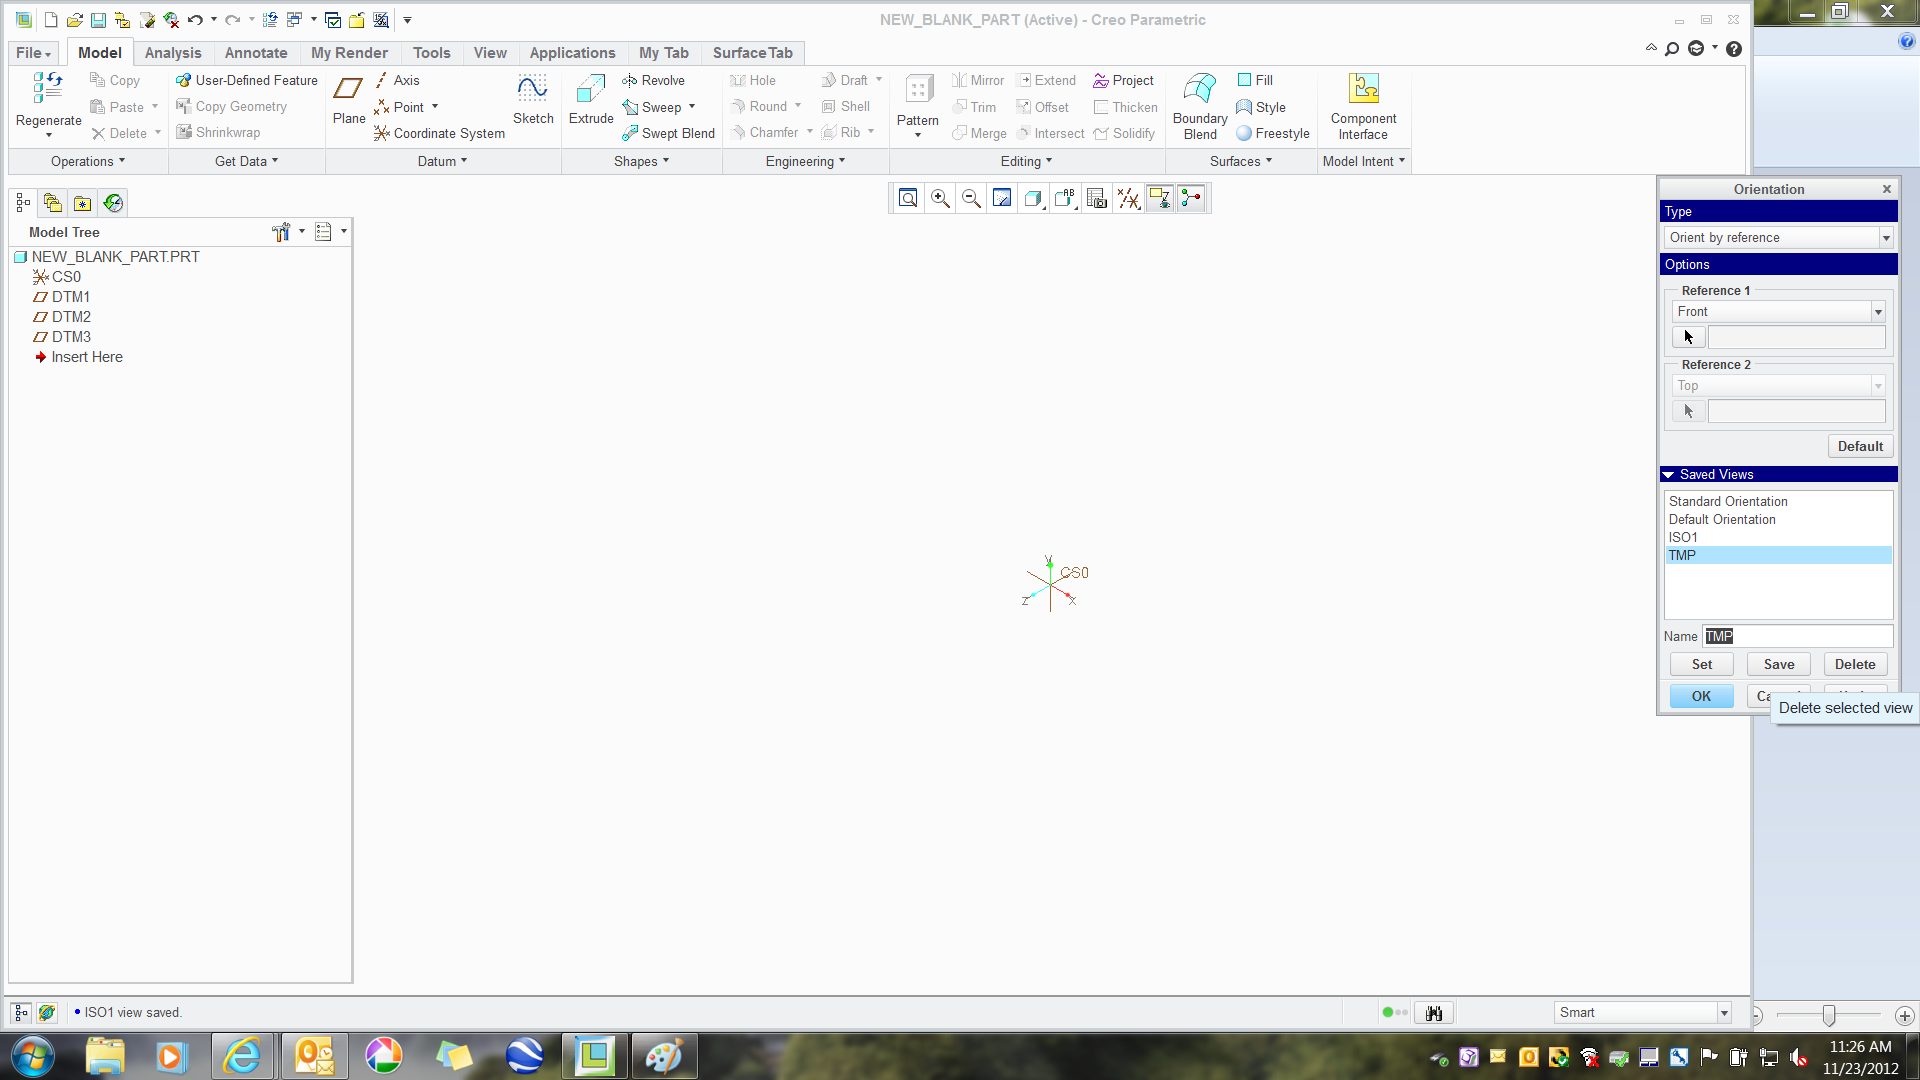Undo the last action
This screenshot has height=1080, width=1920.
[195, 20]
